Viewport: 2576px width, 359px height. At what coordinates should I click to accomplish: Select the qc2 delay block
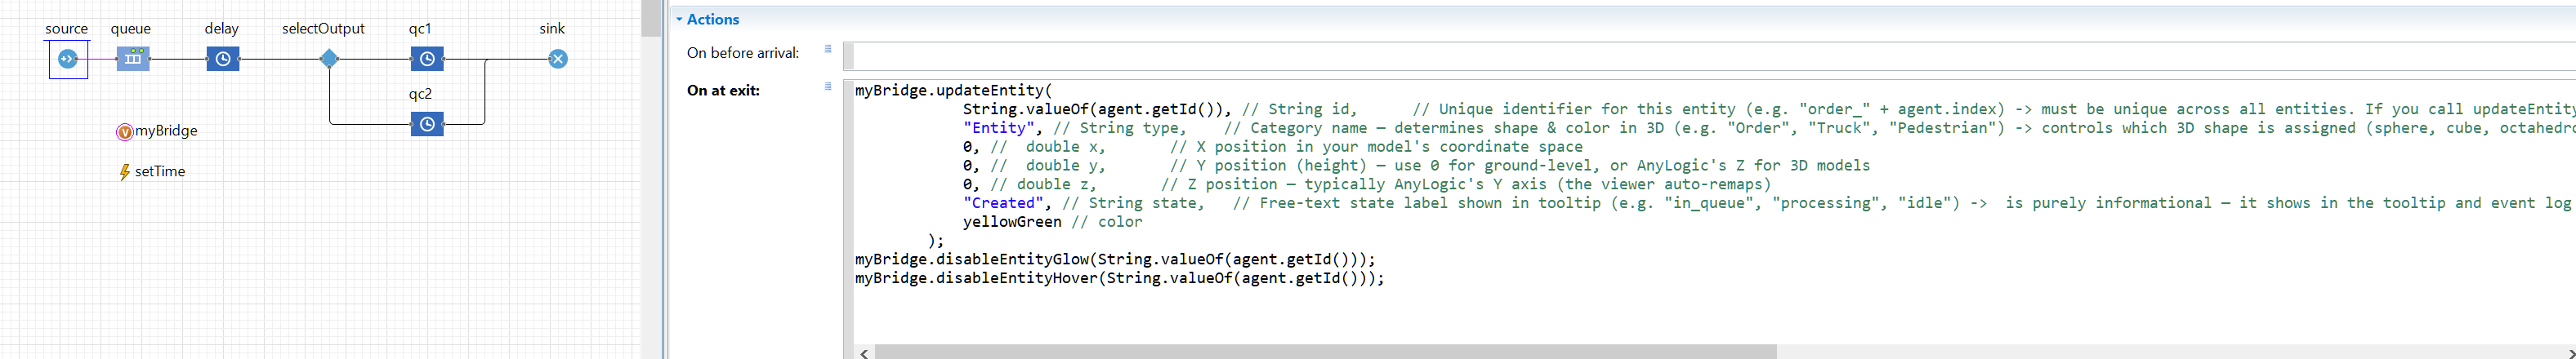pos(427,124)
